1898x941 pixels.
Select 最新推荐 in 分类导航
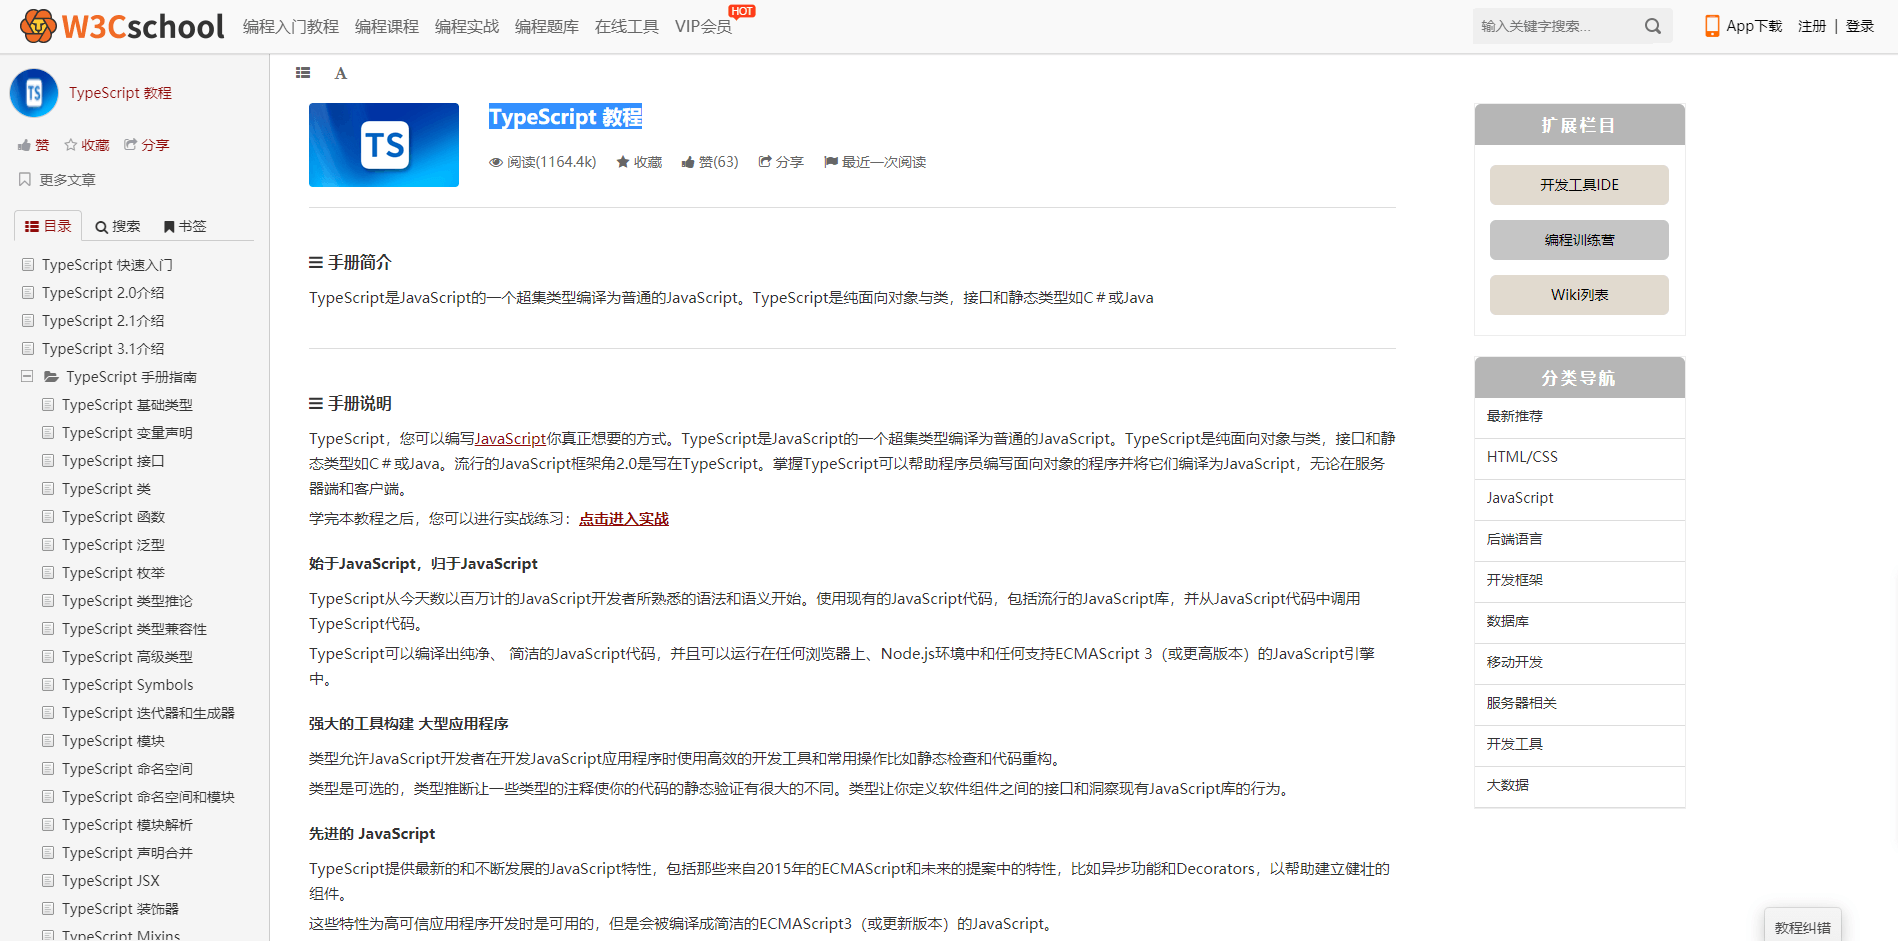click(1579, 417)
